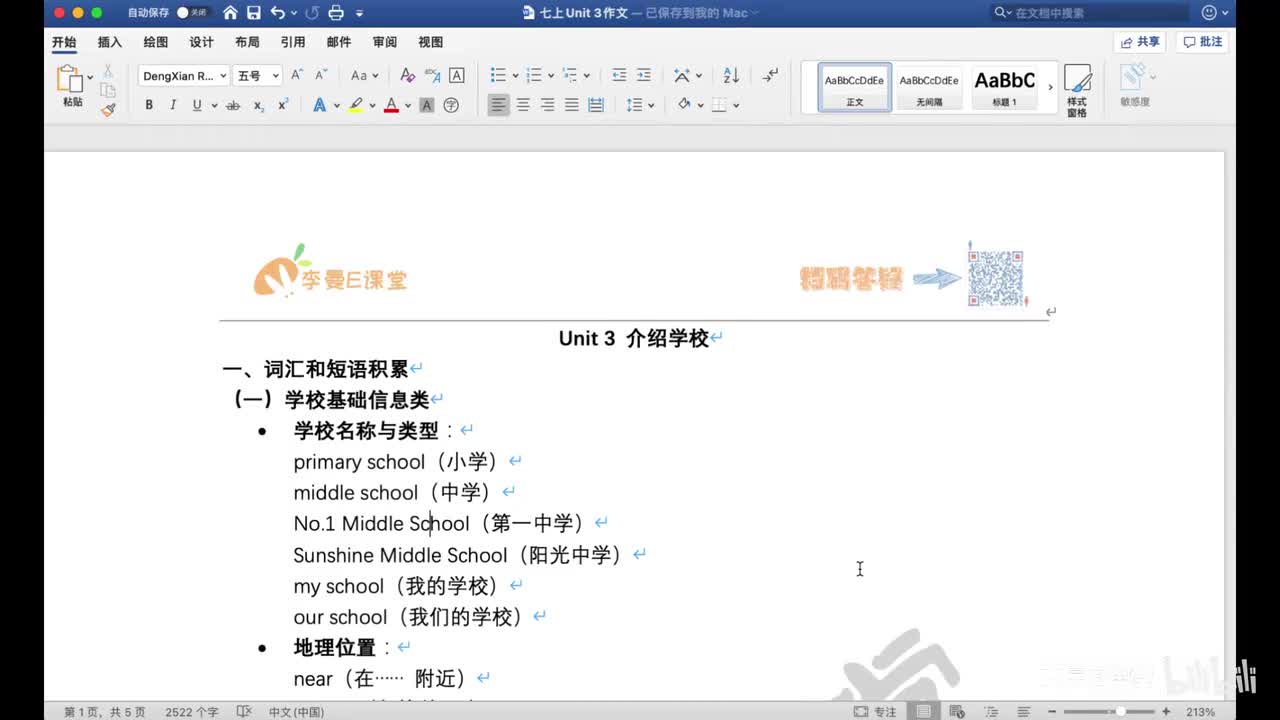Open the View ribbon tab
Image resolution: width=1280 pixels, height=720 pixels.
[431, 42]
